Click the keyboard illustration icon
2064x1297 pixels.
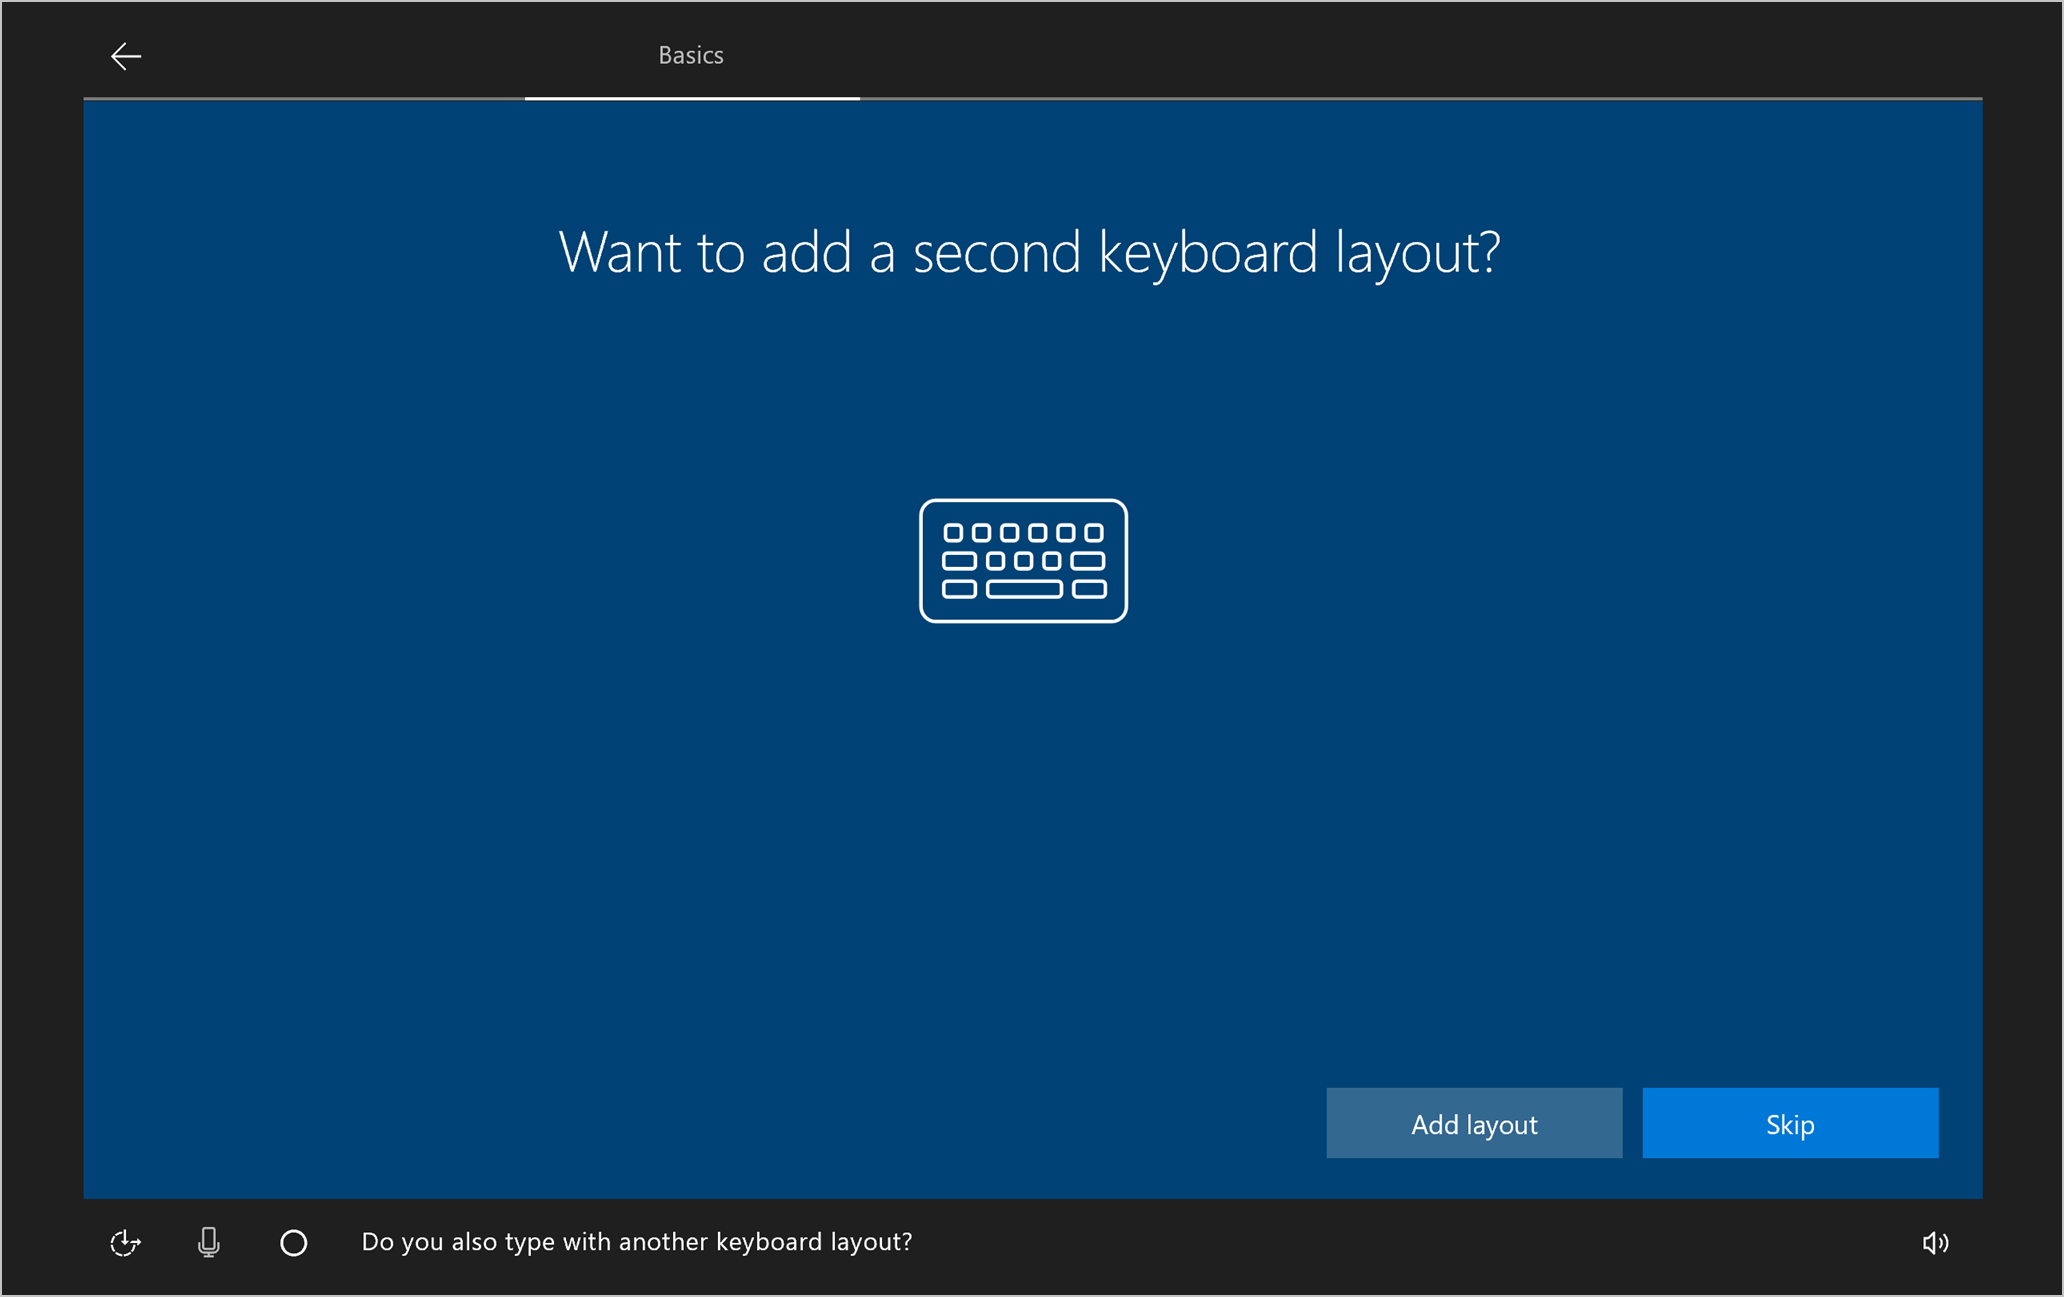(x=1023, y=560)
